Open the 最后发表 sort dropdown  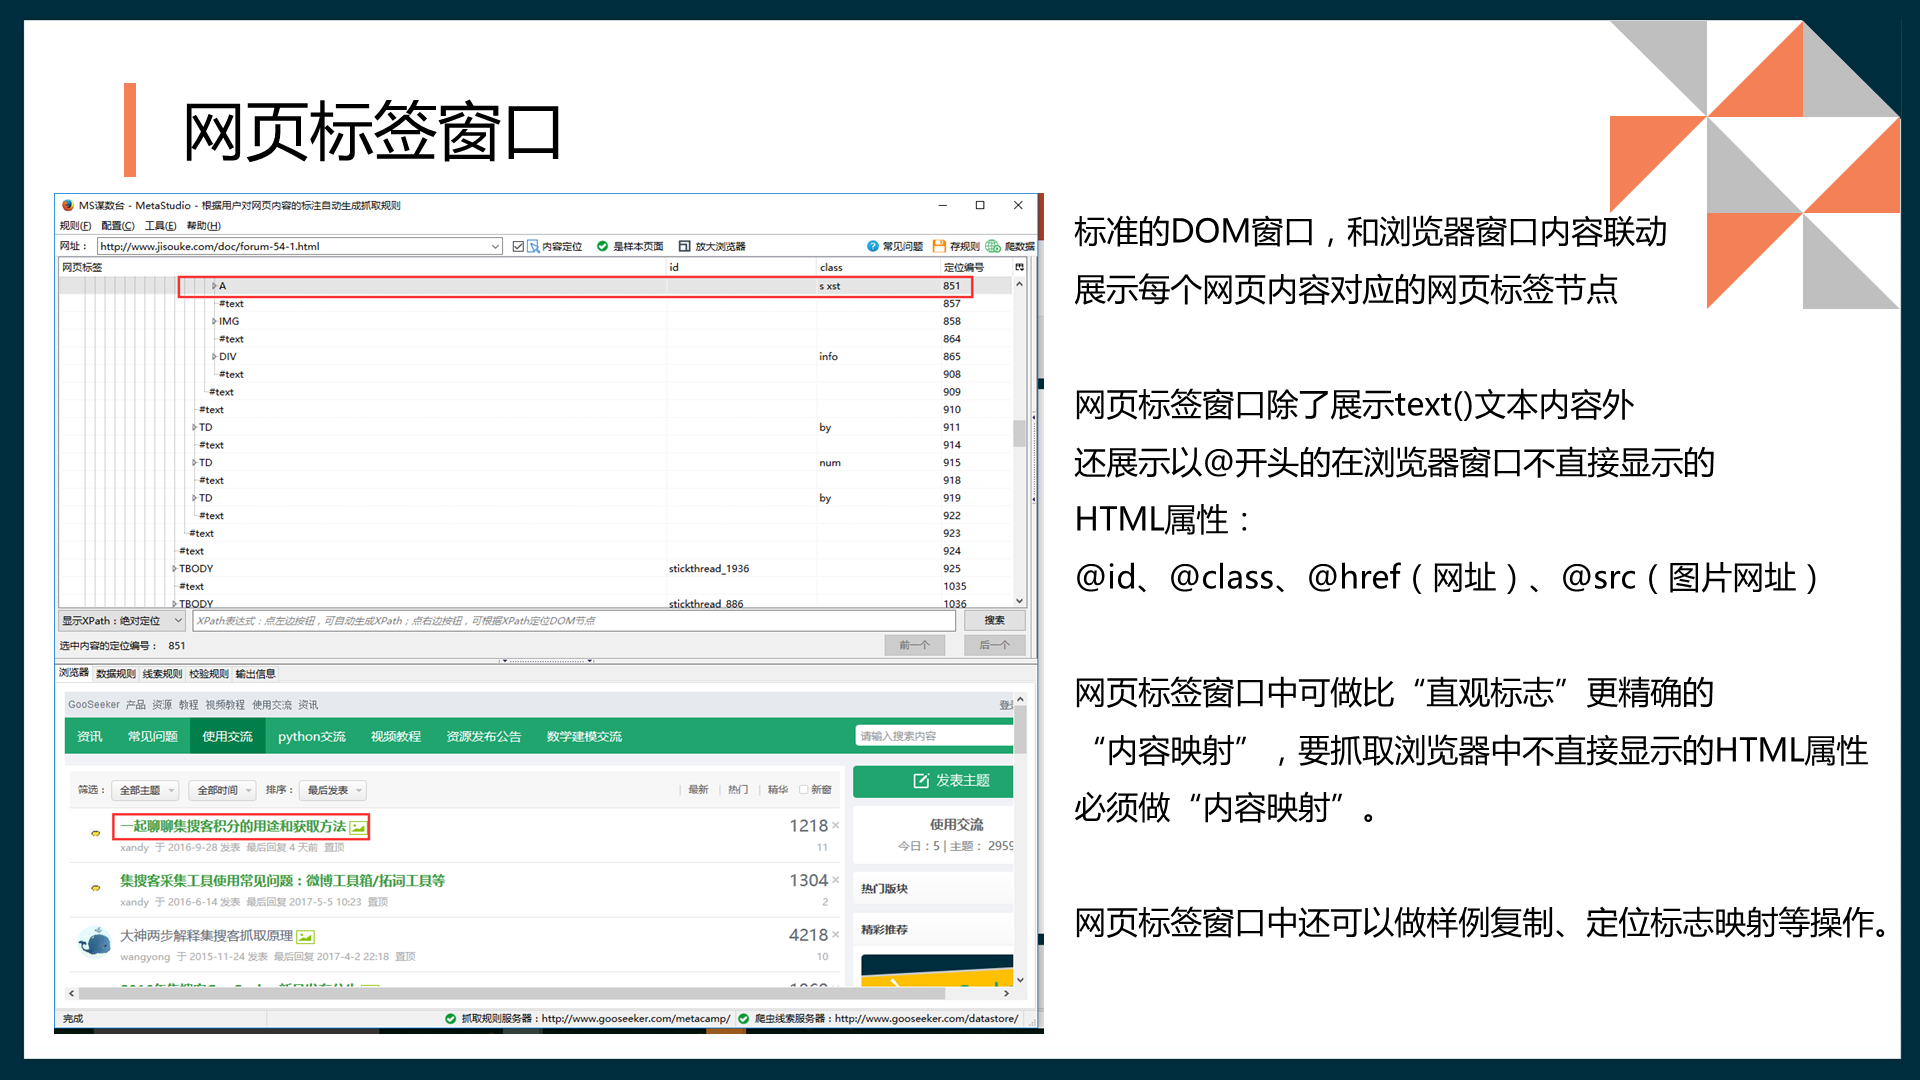coord(334,790)
